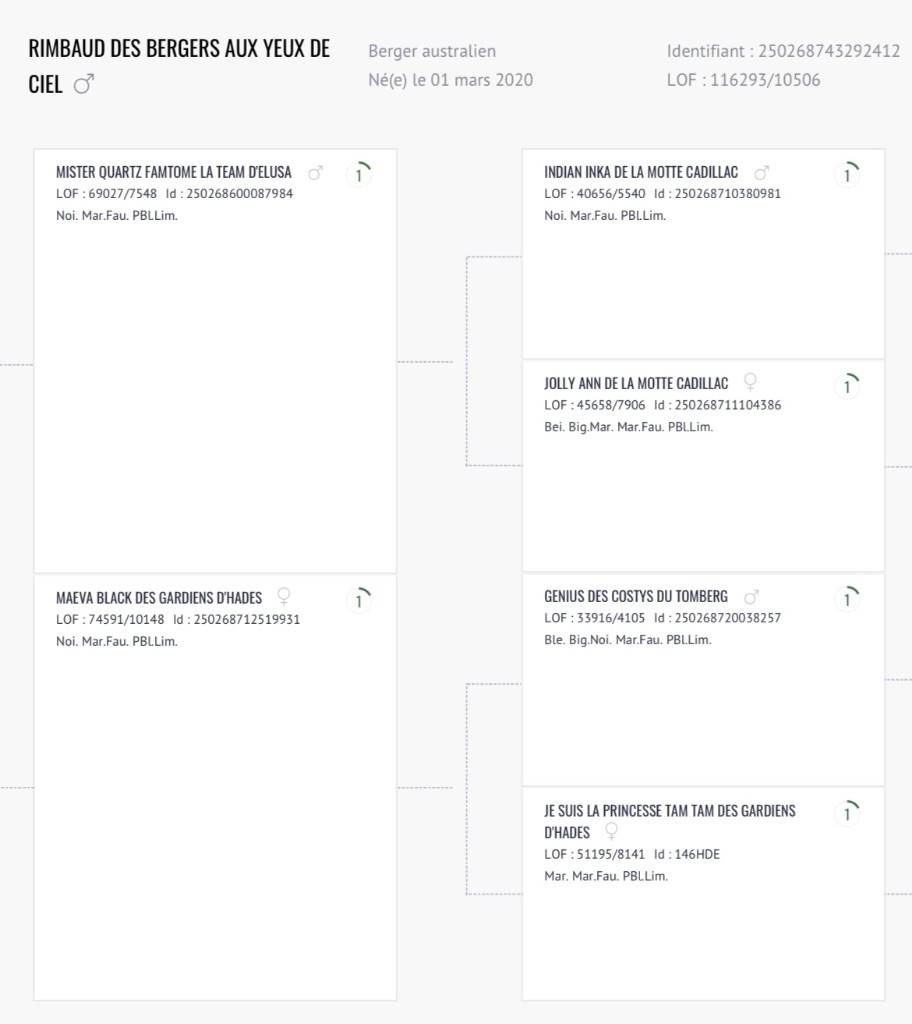Click male symbol beside Mister Quartz Famtome

[316, 173]
